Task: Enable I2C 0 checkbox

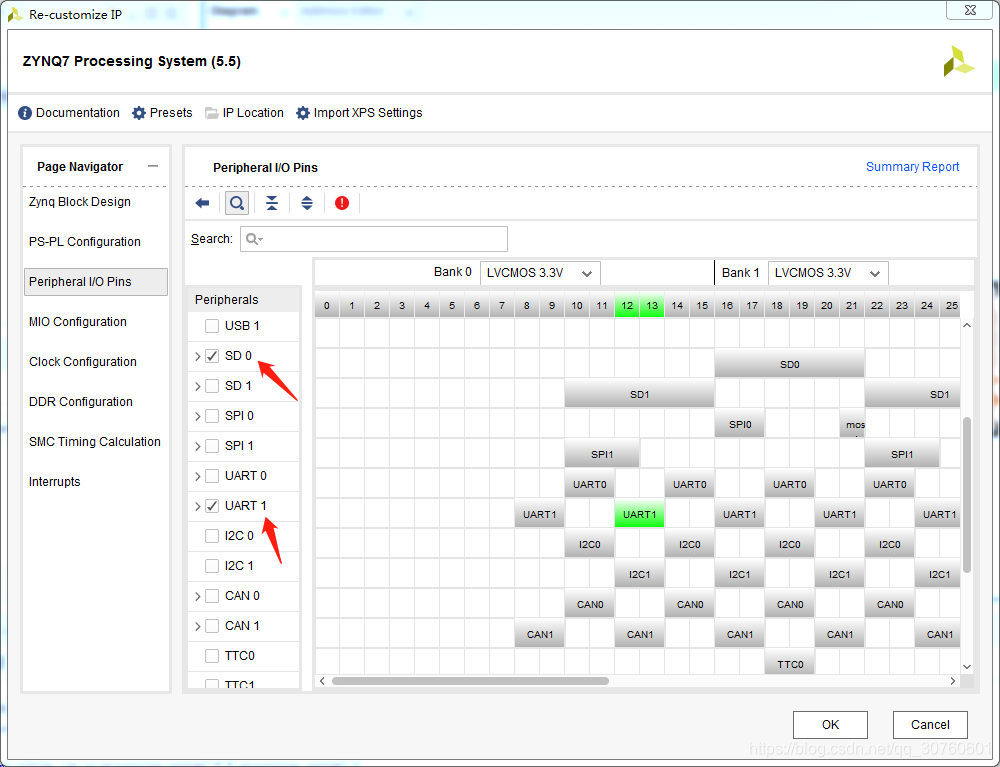Action: (x=212, y=536)
